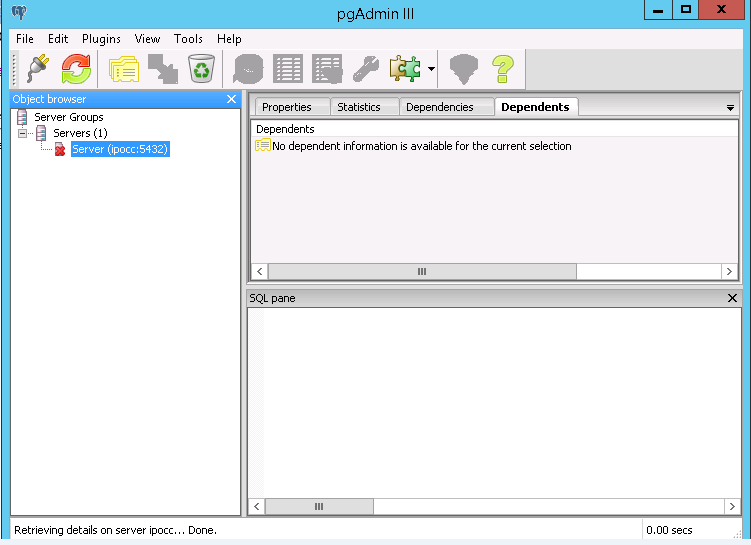
Task: Open the Plugins dropdown arrow
Action: point(431,69)
